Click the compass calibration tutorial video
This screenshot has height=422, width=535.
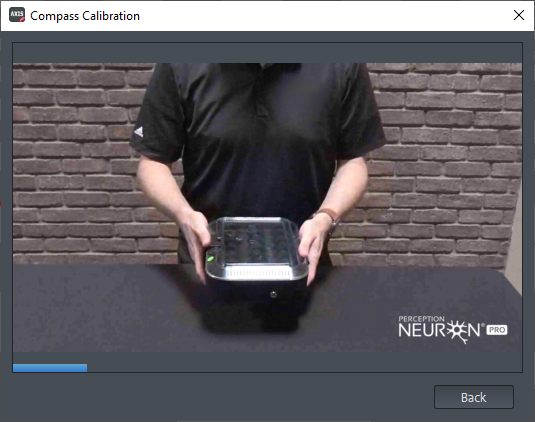click(268, 207)
